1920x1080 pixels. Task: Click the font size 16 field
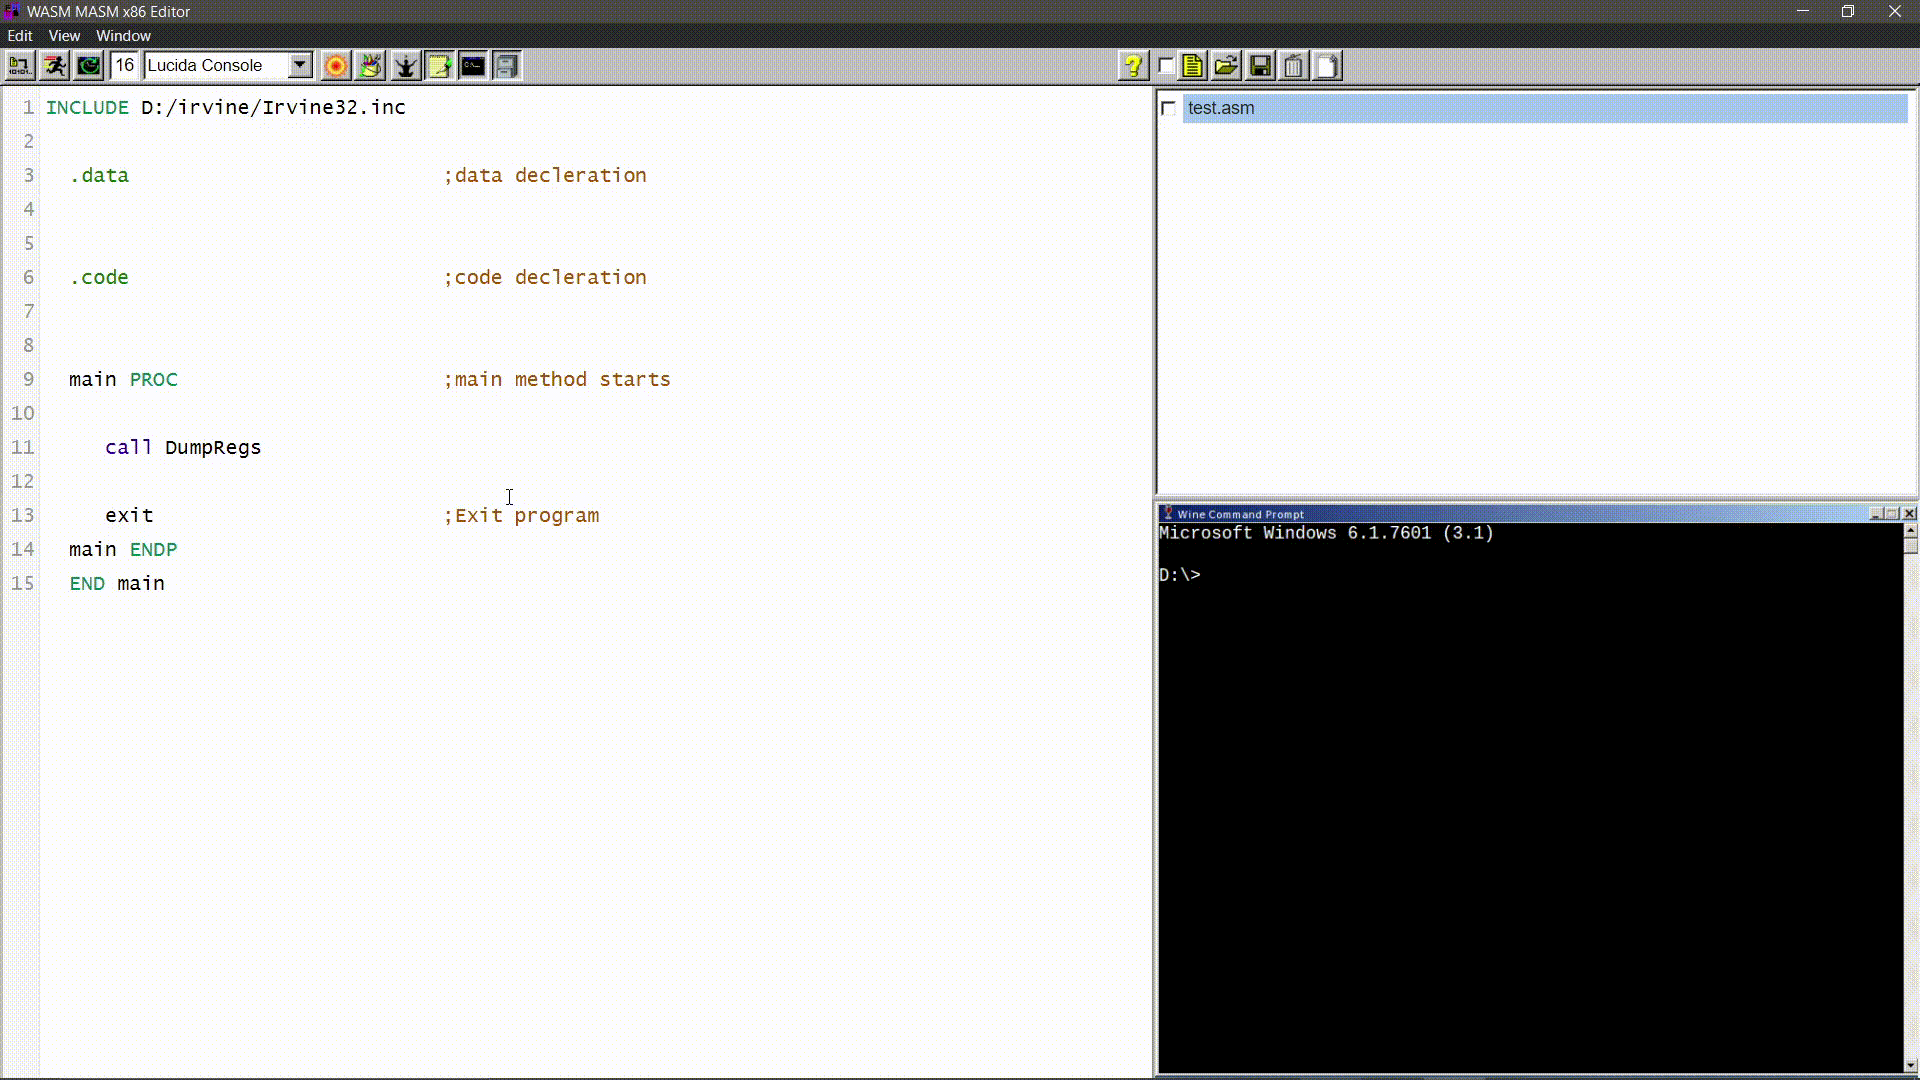point(124,66)
